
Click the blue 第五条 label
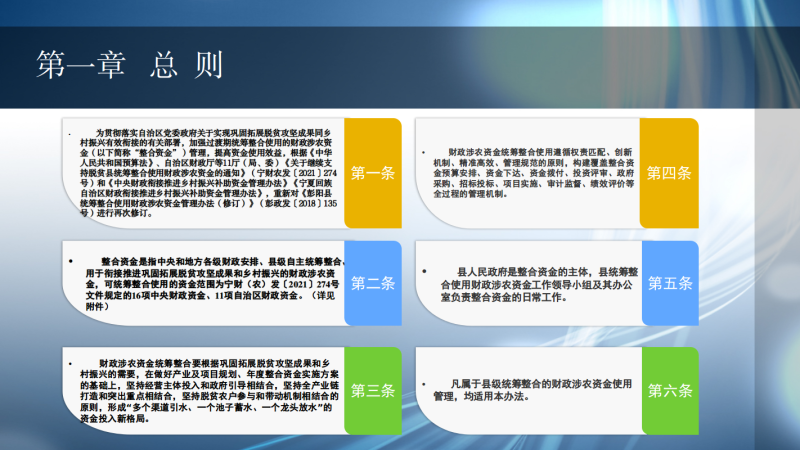coord(669,283)
